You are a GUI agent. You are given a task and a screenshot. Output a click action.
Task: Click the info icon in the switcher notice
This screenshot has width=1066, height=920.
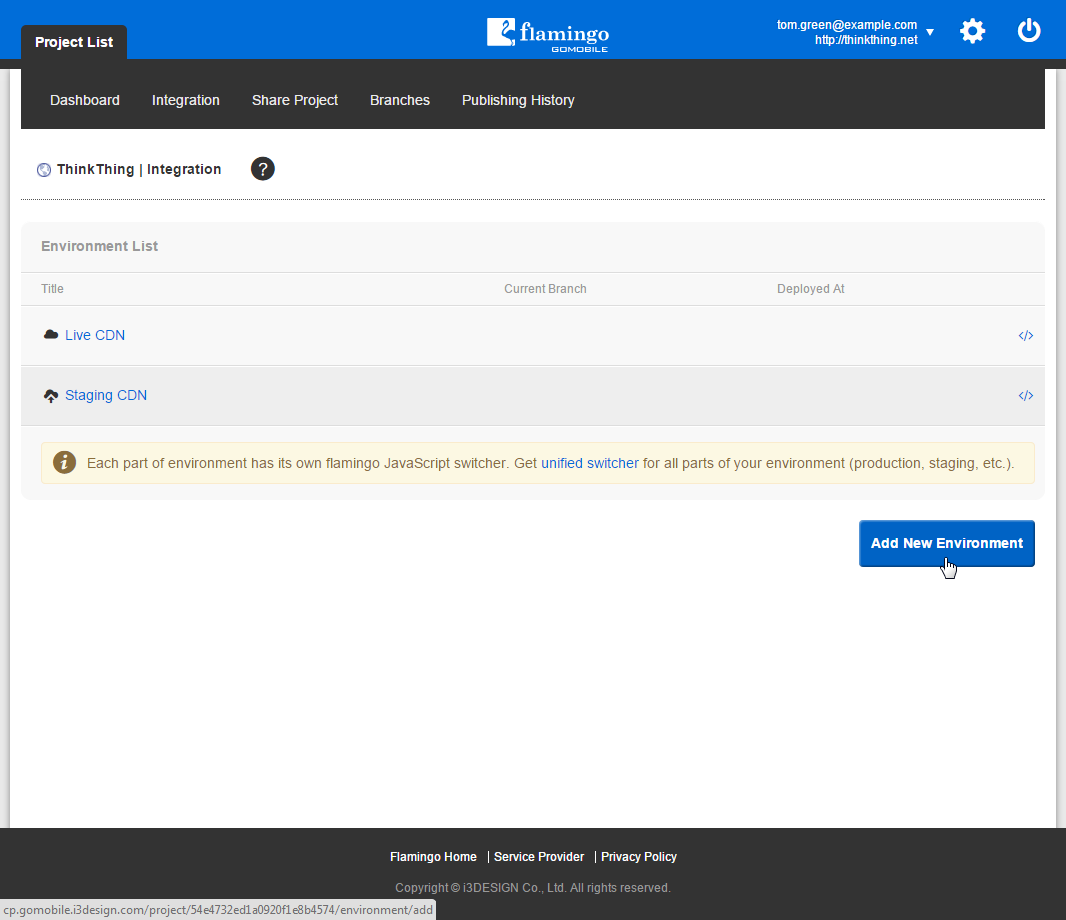click(65, 462)
